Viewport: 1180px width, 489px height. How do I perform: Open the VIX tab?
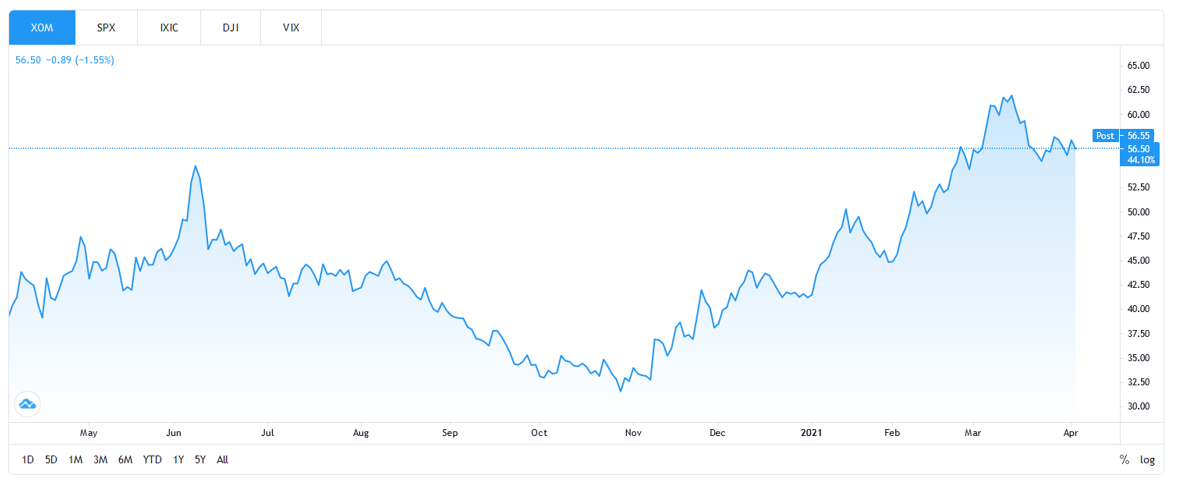pyautogui.click(x=290, y=26)
